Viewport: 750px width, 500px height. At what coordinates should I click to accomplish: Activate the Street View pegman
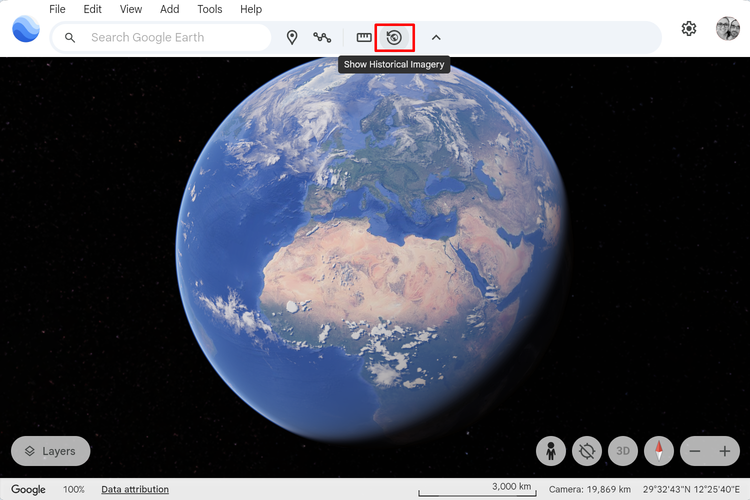[x=551, y=451]
